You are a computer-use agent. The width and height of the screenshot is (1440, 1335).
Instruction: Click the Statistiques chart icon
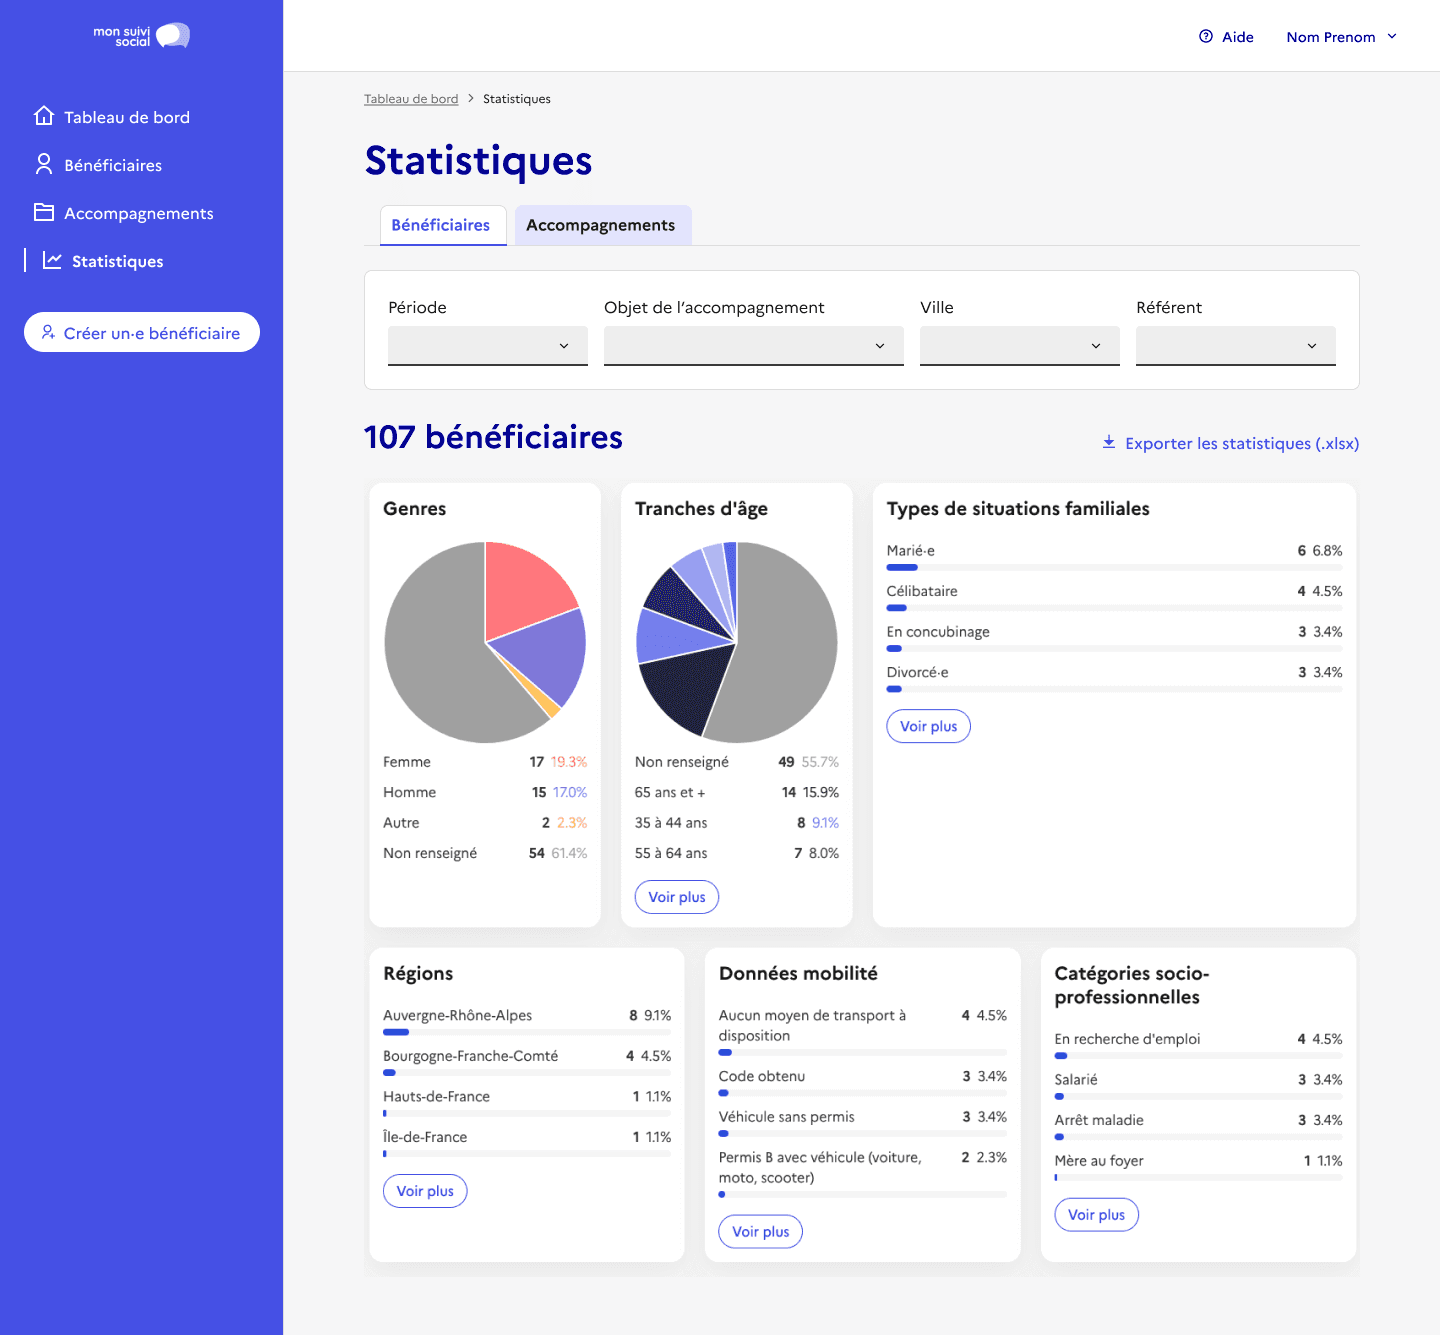click(52, 260)
